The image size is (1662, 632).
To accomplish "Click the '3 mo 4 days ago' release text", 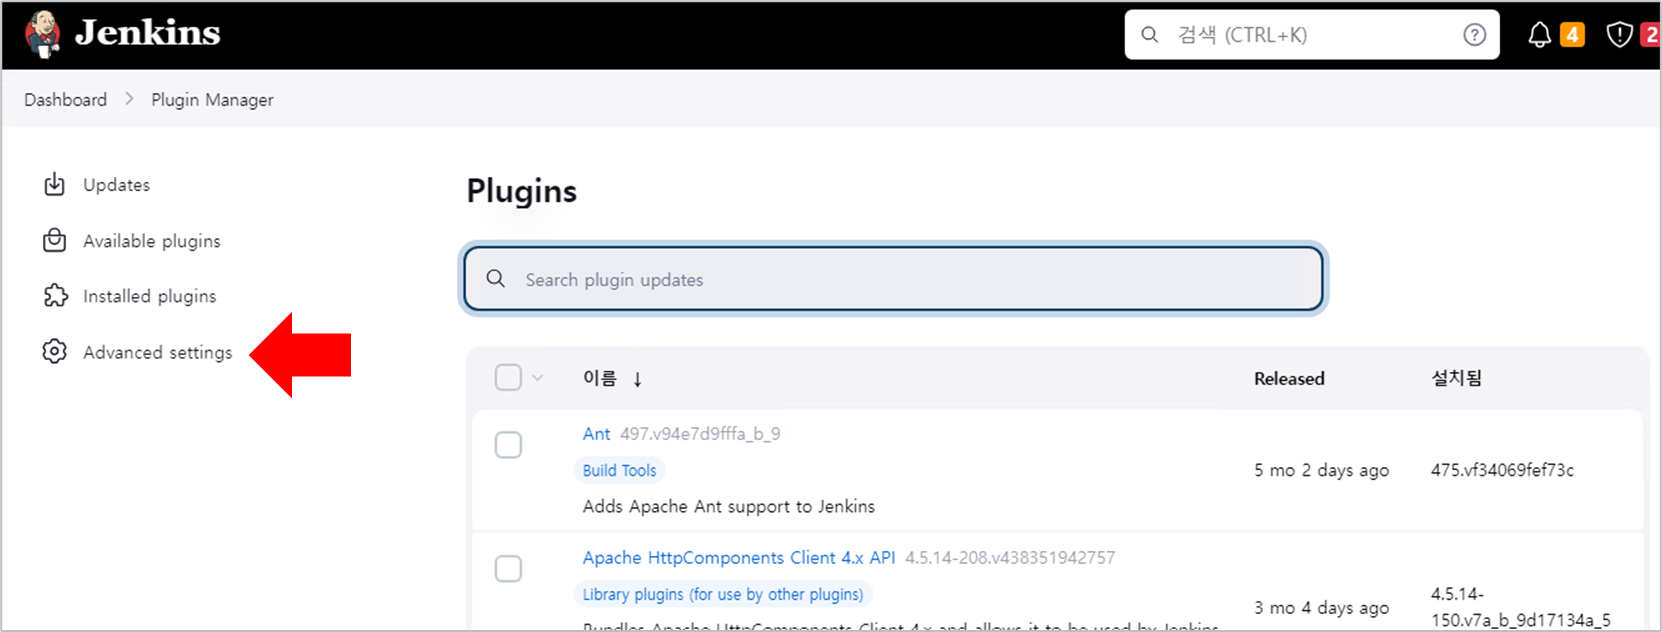I will coord(1321,608).
